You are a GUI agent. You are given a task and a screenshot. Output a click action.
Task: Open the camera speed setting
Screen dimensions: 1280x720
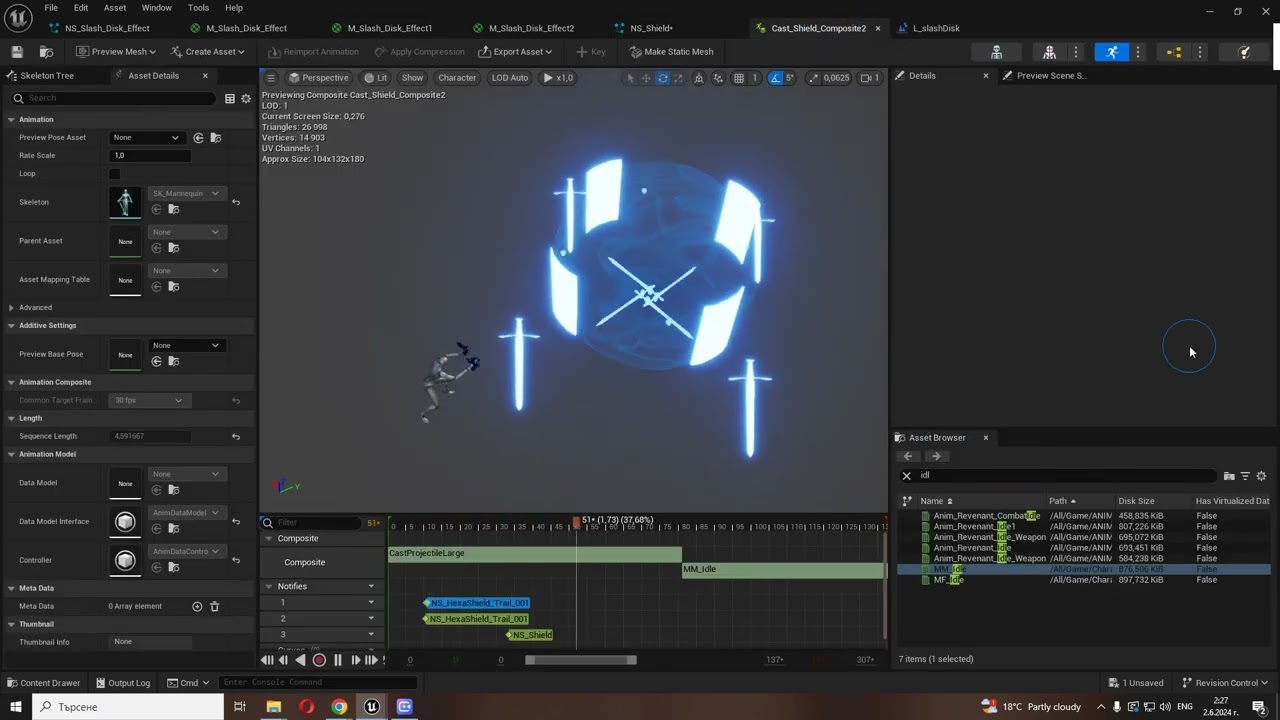coord(870,78)
